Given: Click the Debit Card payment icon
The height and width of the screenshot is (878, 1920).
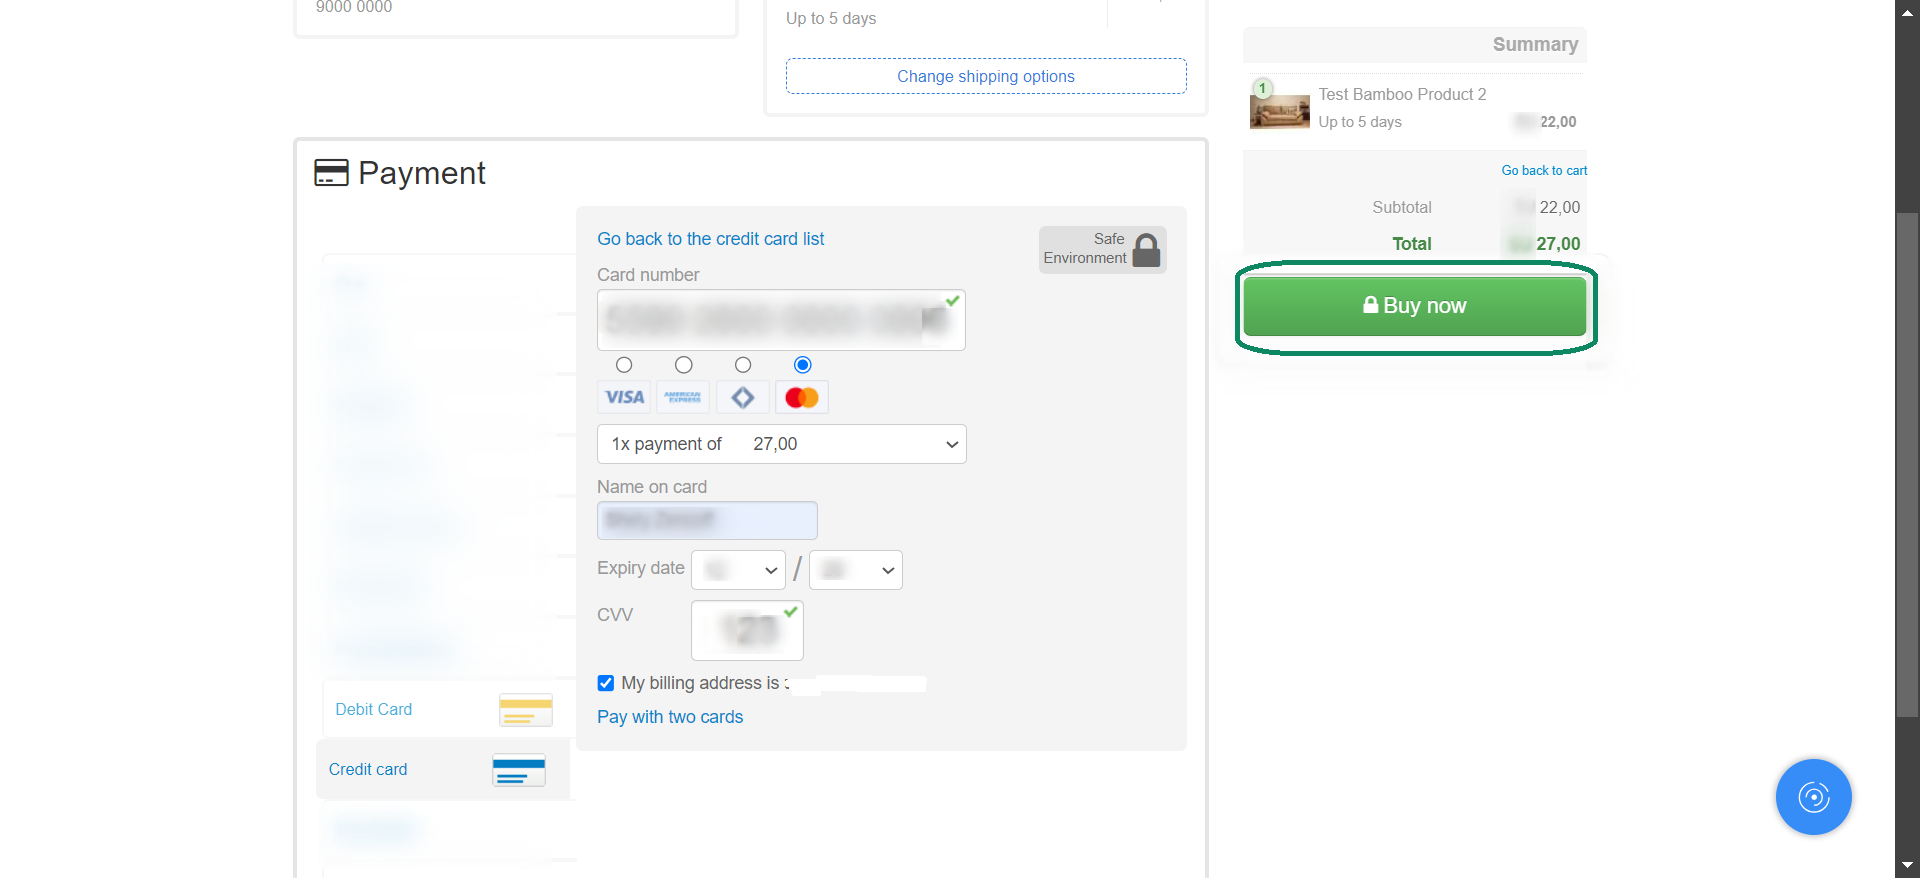Looking at the screenshot, I should point(525,710).
